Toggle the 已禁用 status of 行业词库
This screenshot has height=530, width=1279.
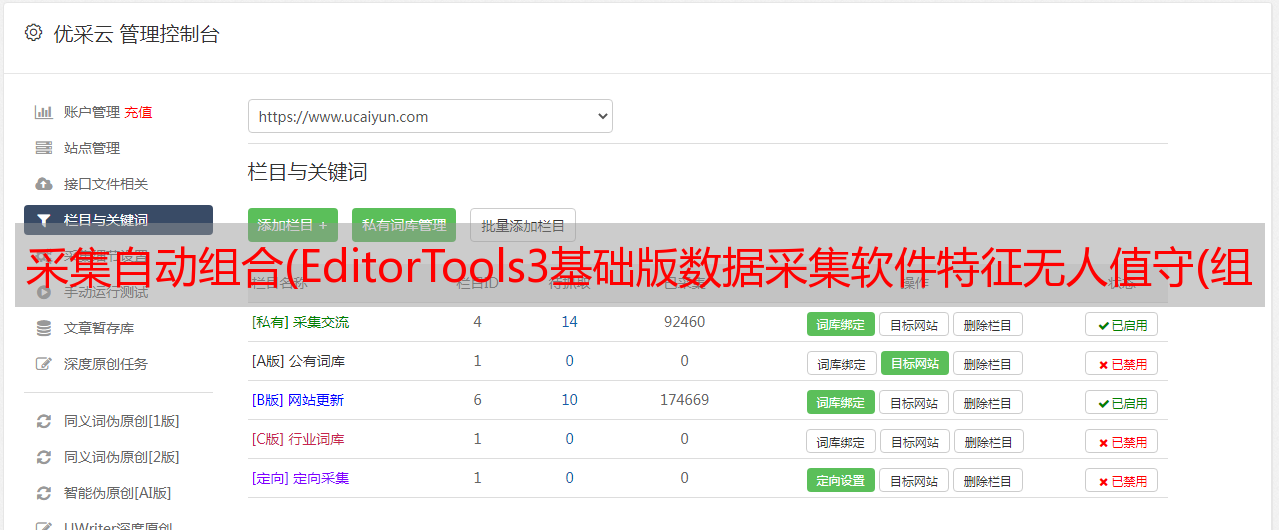(1122, 441)
